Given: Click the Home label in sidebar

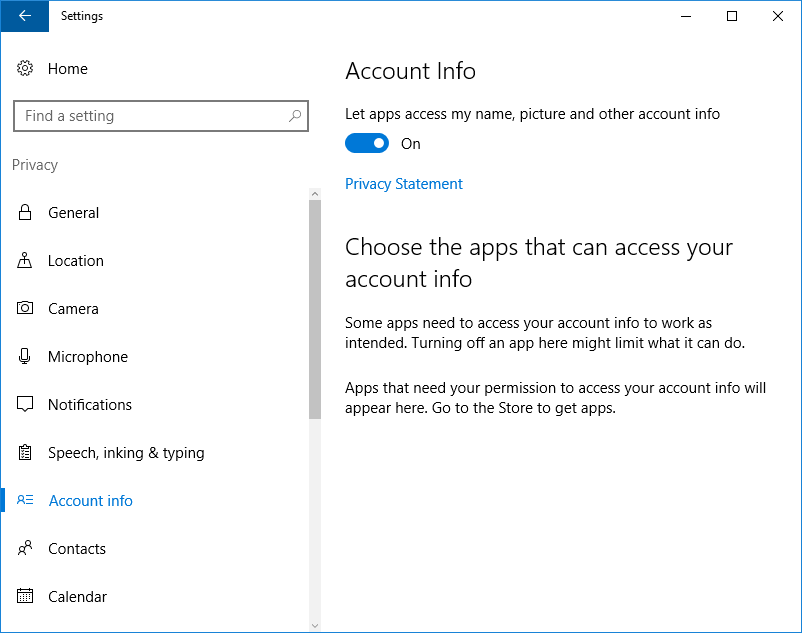Looking at the screenshot, I should [68, 69].
